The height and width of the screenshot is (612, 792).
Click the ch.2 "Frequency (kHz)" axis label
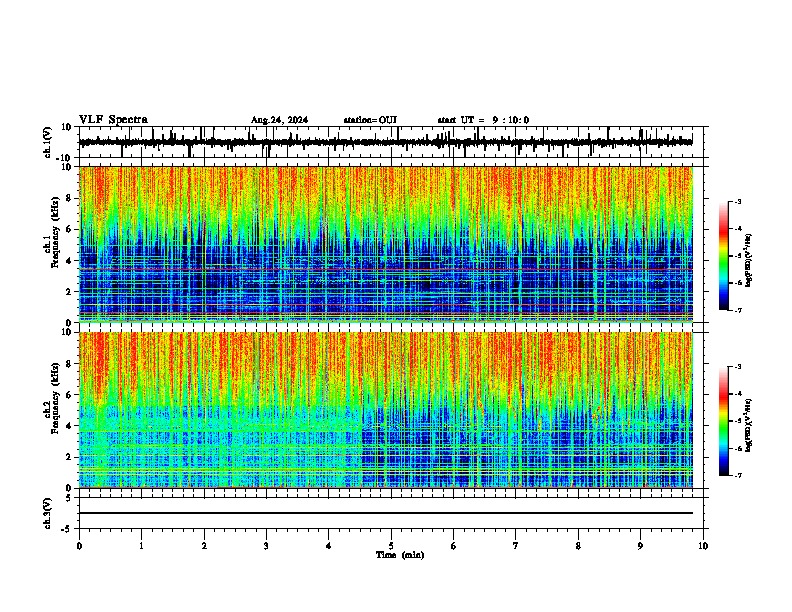55,398
